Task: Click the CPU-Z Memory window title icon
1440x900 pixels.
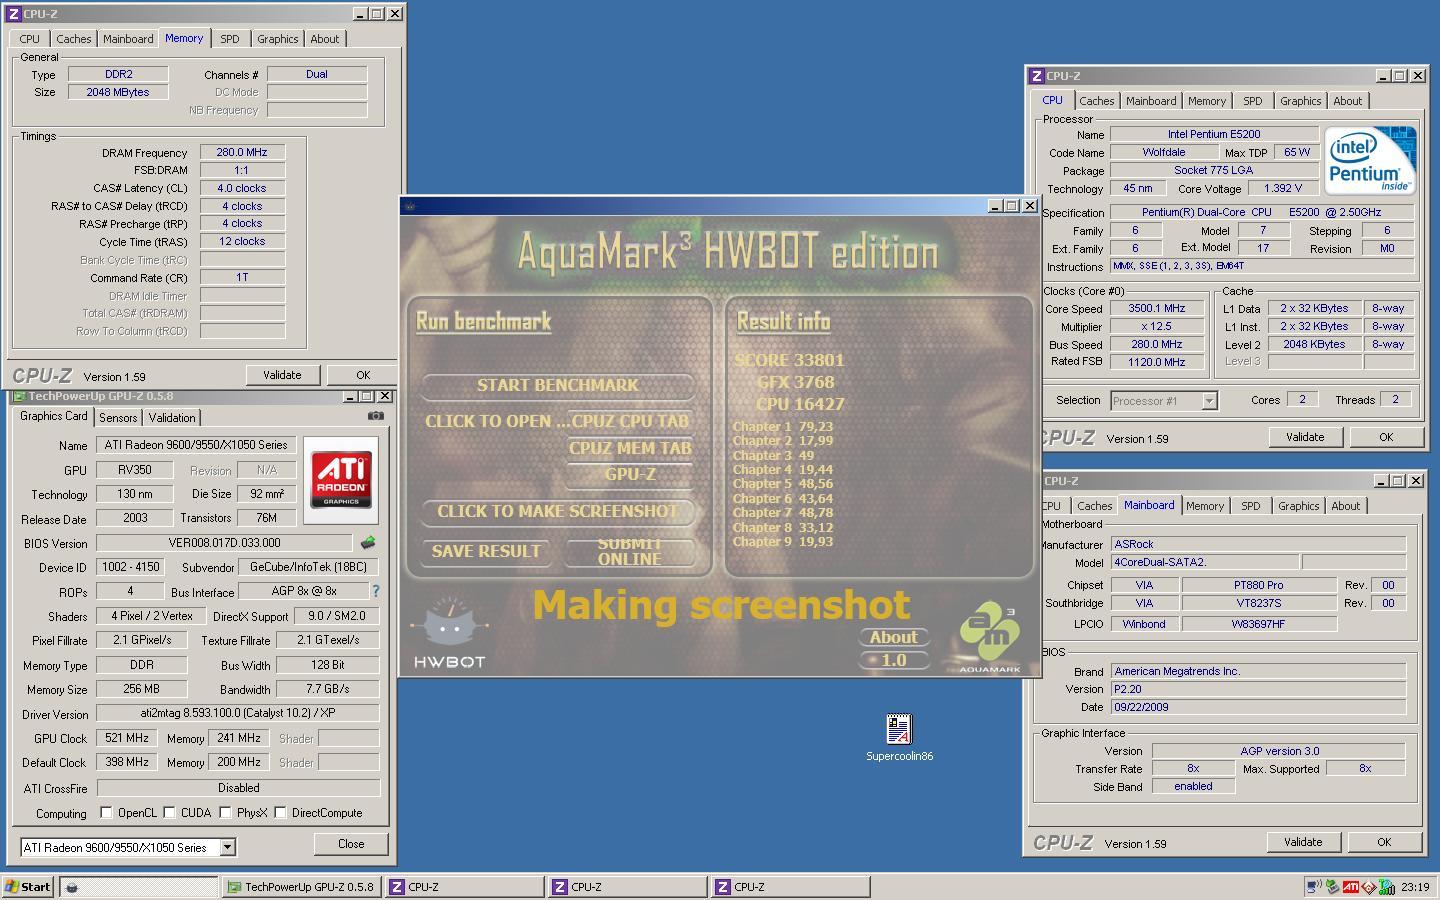Action: tap(14, 14)
